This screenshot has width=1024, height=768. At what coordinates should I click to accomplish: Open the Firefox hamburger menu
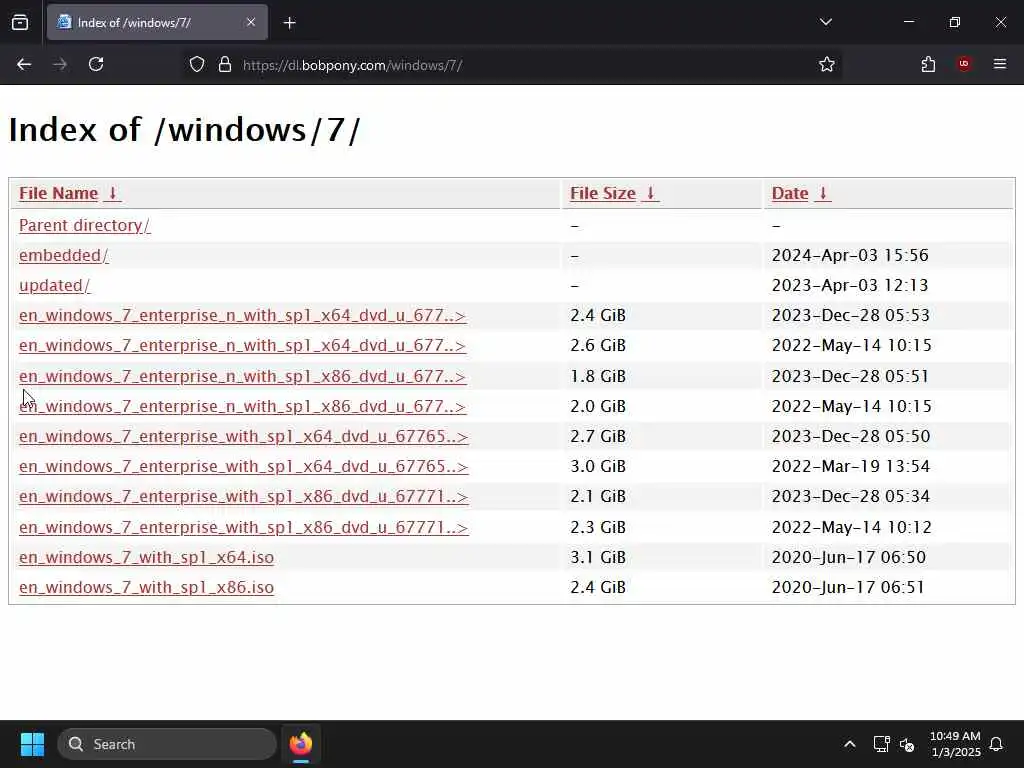(x=1000, y=64)
